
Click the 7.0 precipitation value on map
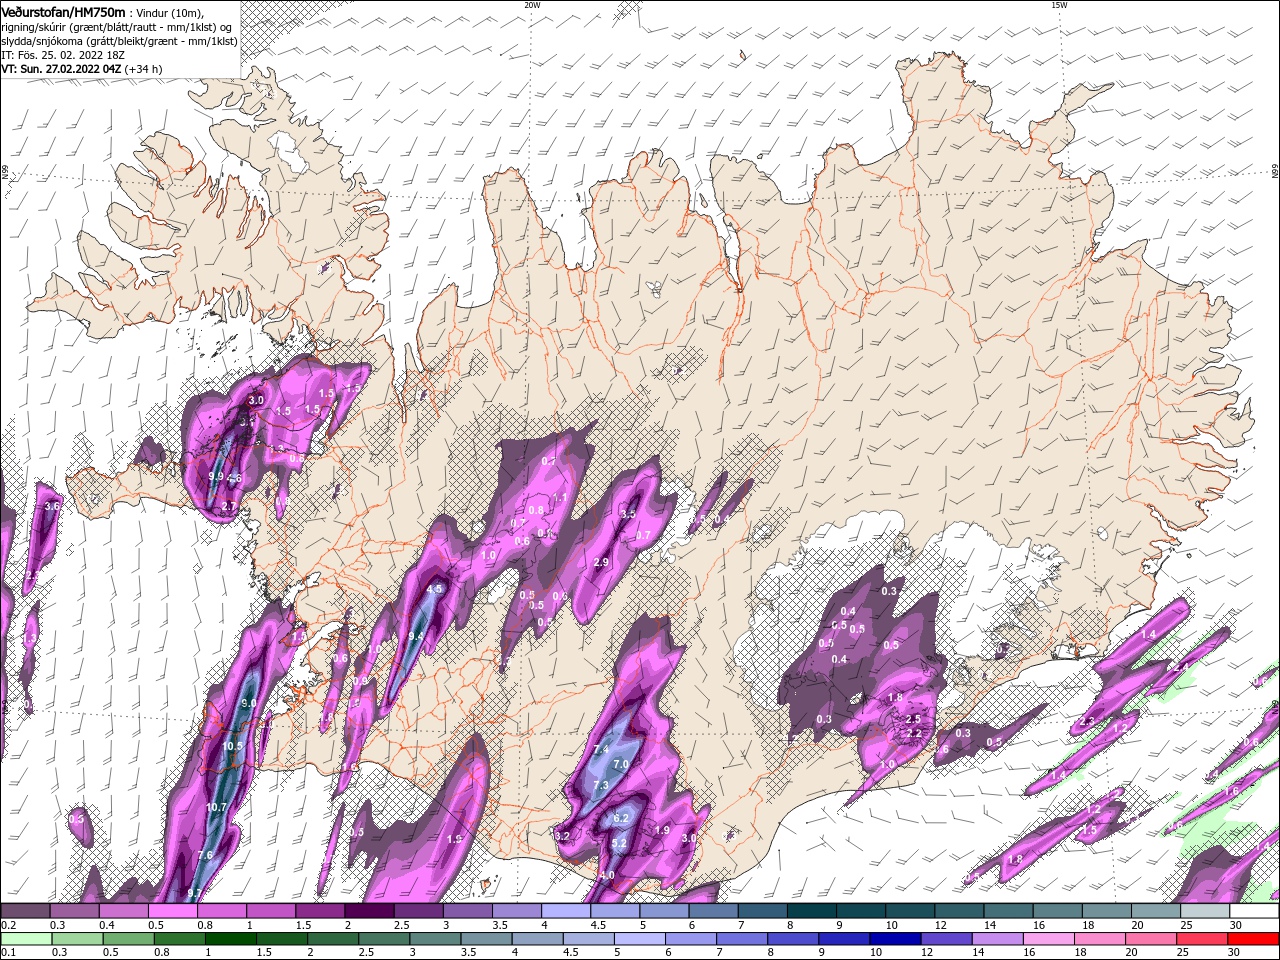620,764
